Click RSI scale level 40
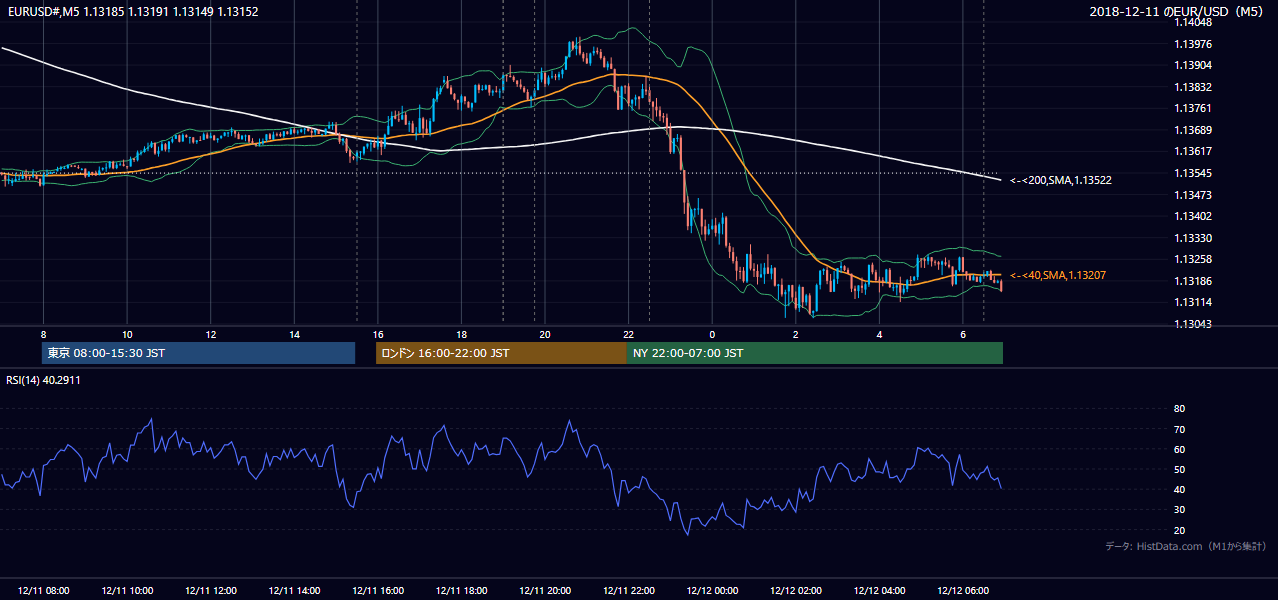This screenshot has height=600, width=1278. [x=1179, y=490]
